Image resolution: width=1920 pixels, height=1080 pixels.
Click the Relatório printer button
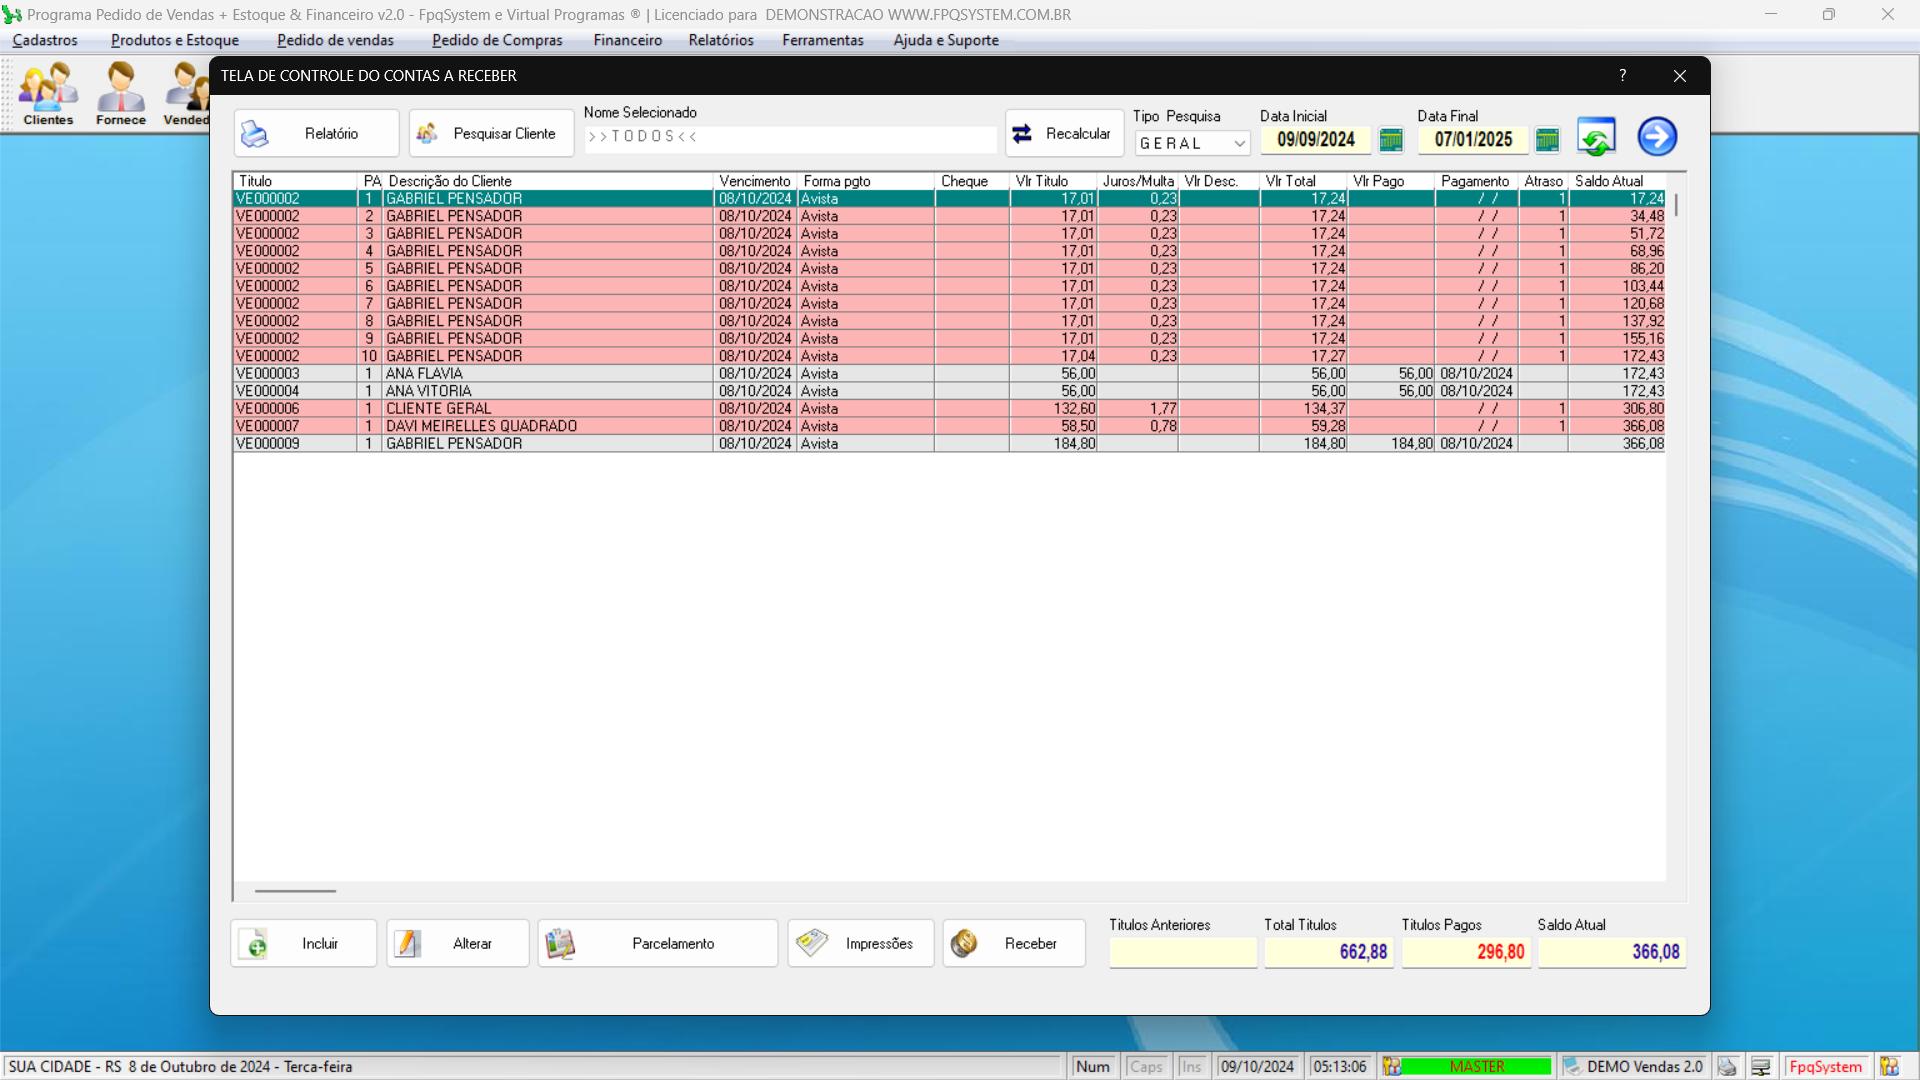[x=316, y=134]
